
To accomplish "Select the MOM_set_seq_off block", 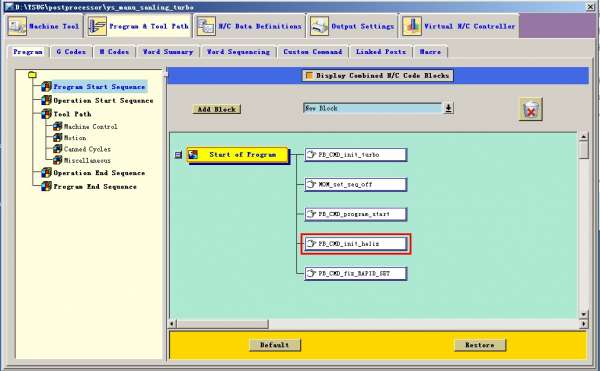I will coord(356,184).
